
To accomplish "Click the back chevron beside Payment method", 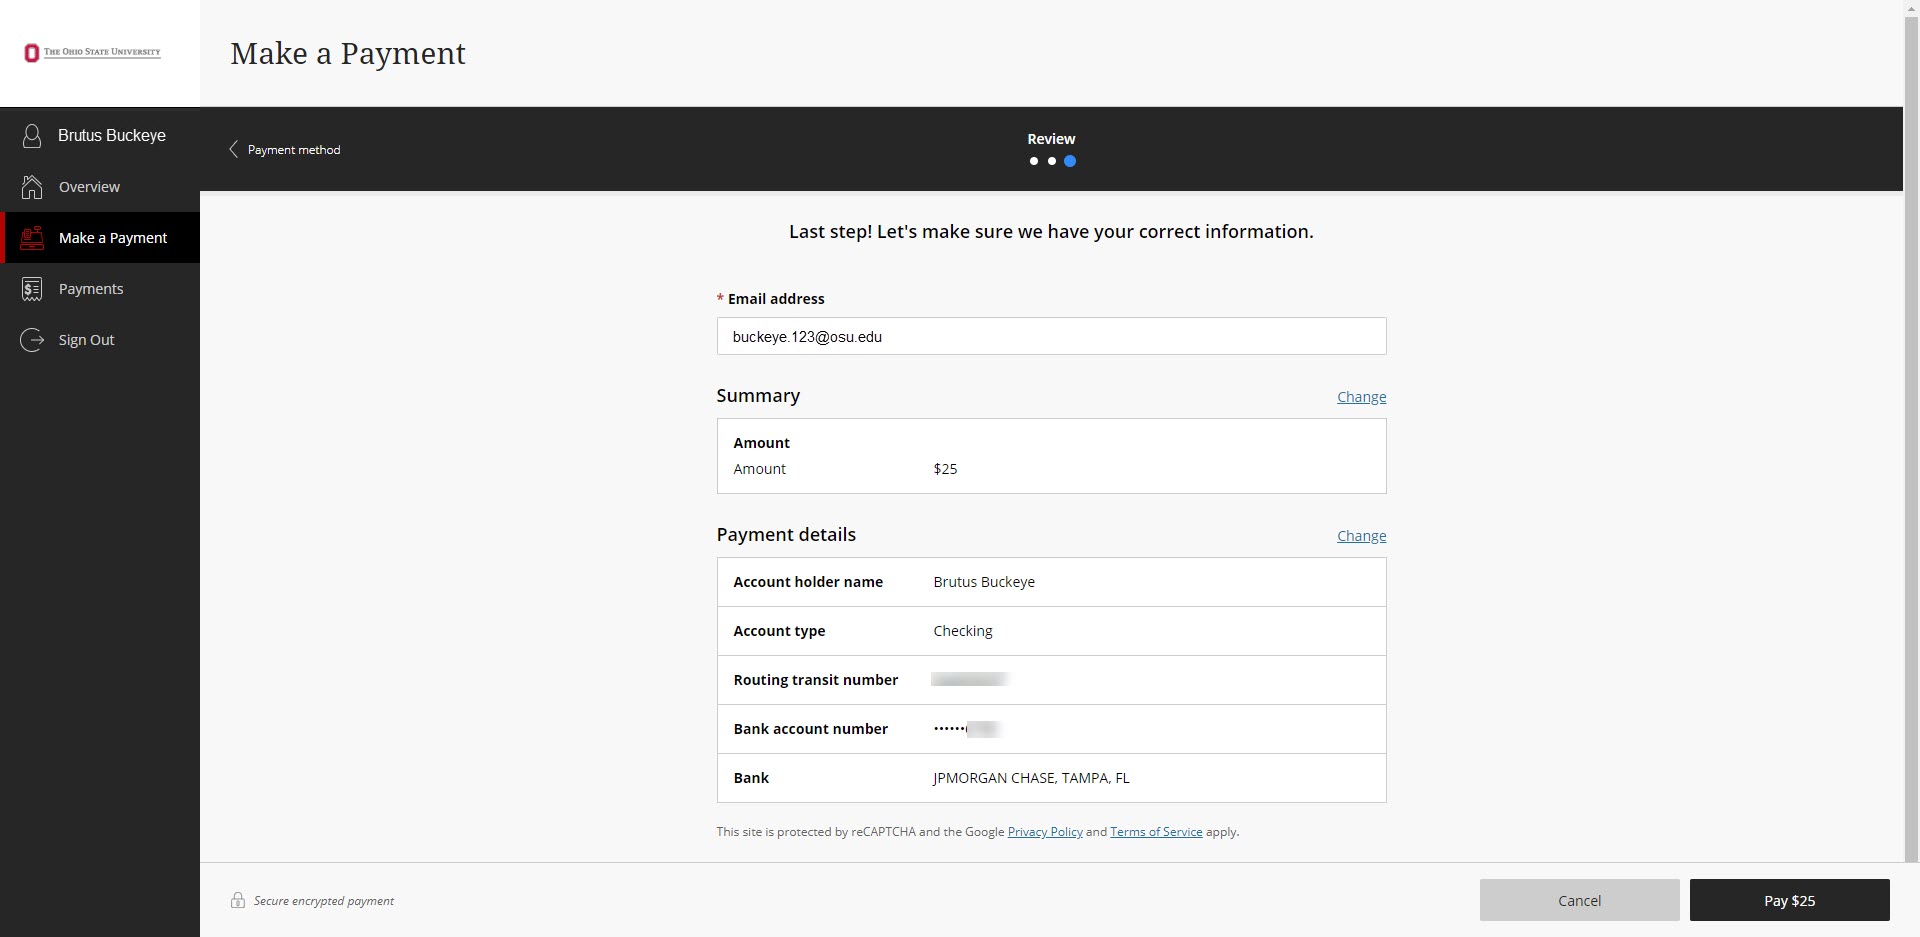I will 234,149.
